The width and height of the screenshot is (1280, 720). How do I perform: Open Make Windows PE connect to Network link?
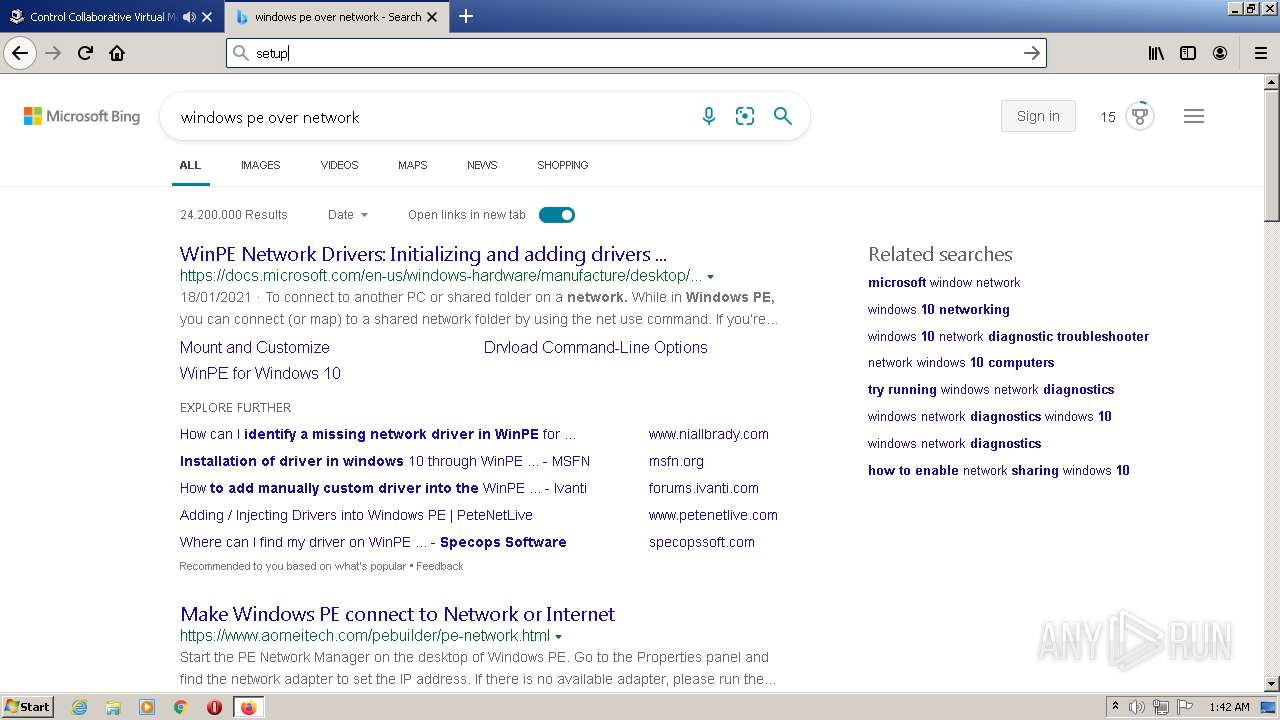[397, 614]
